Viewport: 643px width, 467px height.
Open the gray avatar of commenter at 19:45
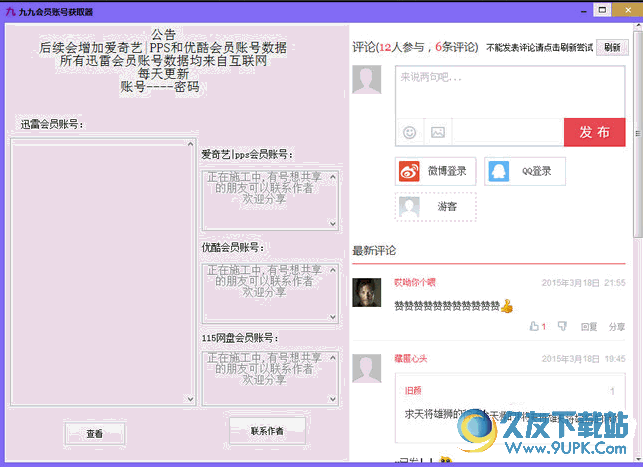click(367, 369)
